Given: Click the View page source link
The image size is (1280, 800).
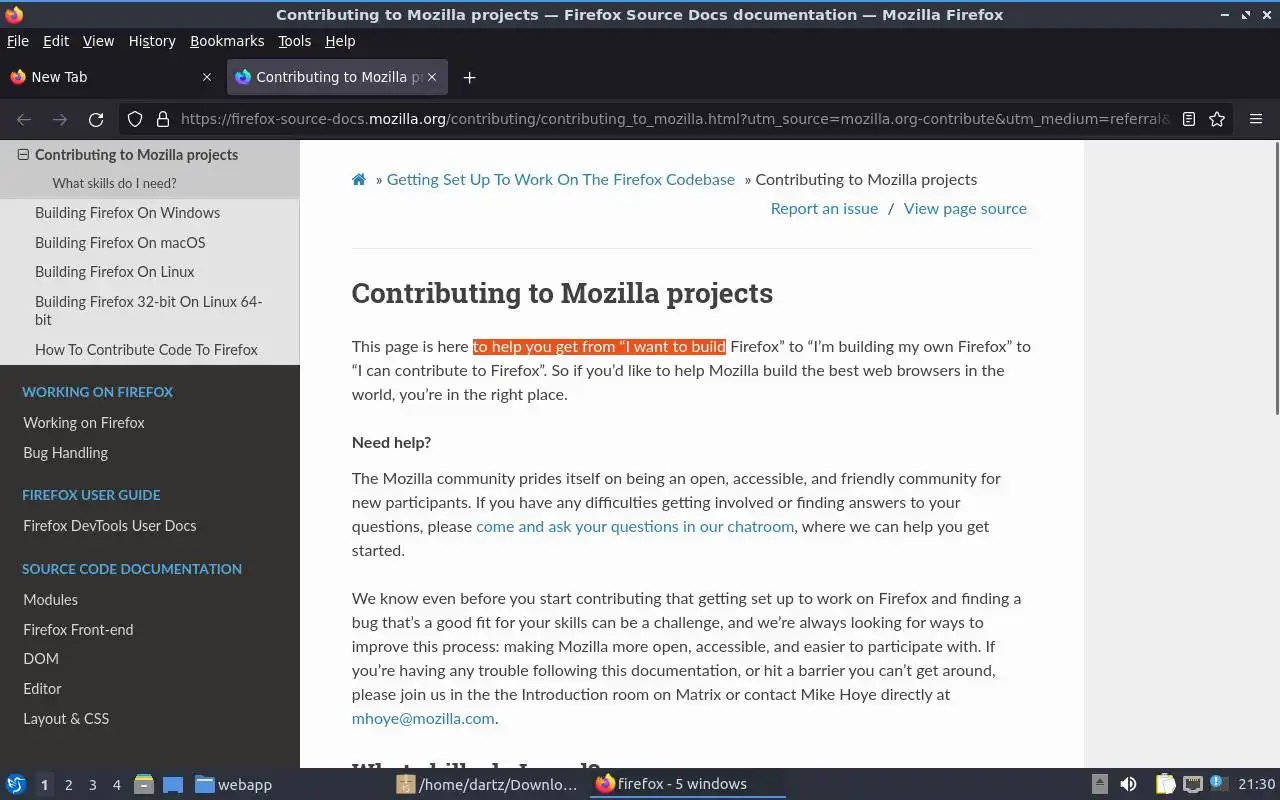Looking at the screenshot, I should pos(965,209).
